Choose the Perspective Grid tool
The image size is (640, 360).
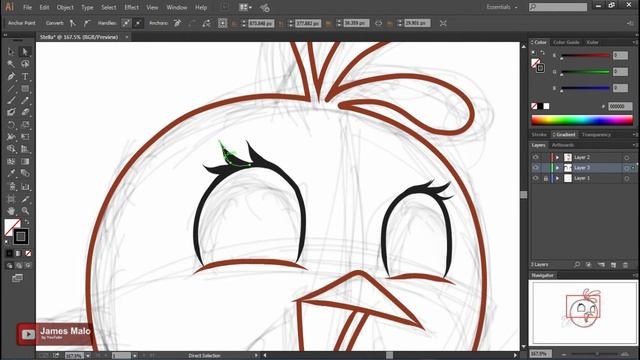[25, 149]
